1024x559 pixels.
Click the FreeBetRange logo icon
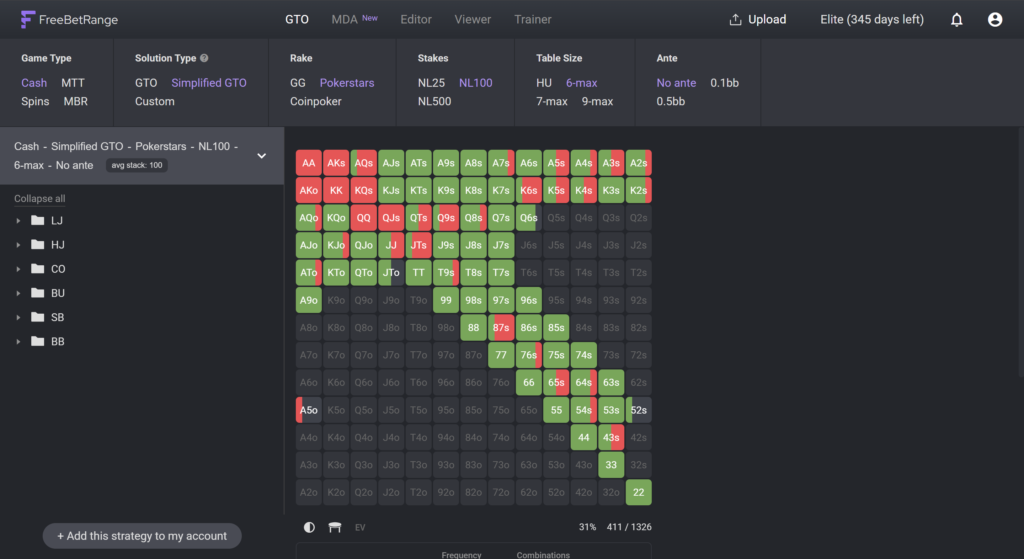point(27,20)
